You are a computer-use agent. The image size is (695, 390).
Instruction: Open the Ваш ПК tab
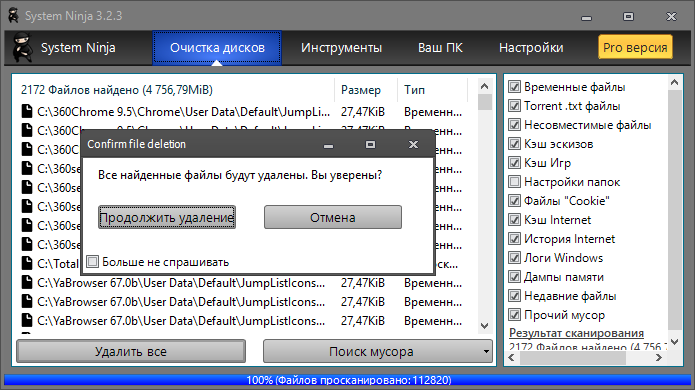(440, 47)
